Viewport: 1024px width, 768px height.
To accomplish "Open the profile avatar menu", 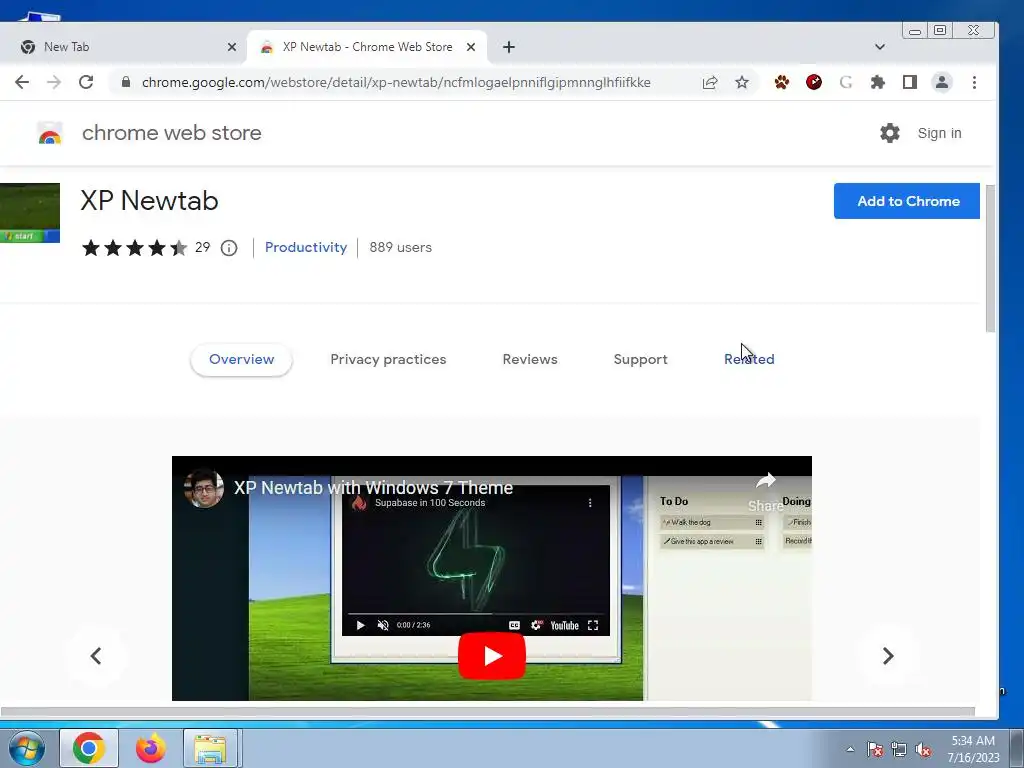I will [942, 82].
